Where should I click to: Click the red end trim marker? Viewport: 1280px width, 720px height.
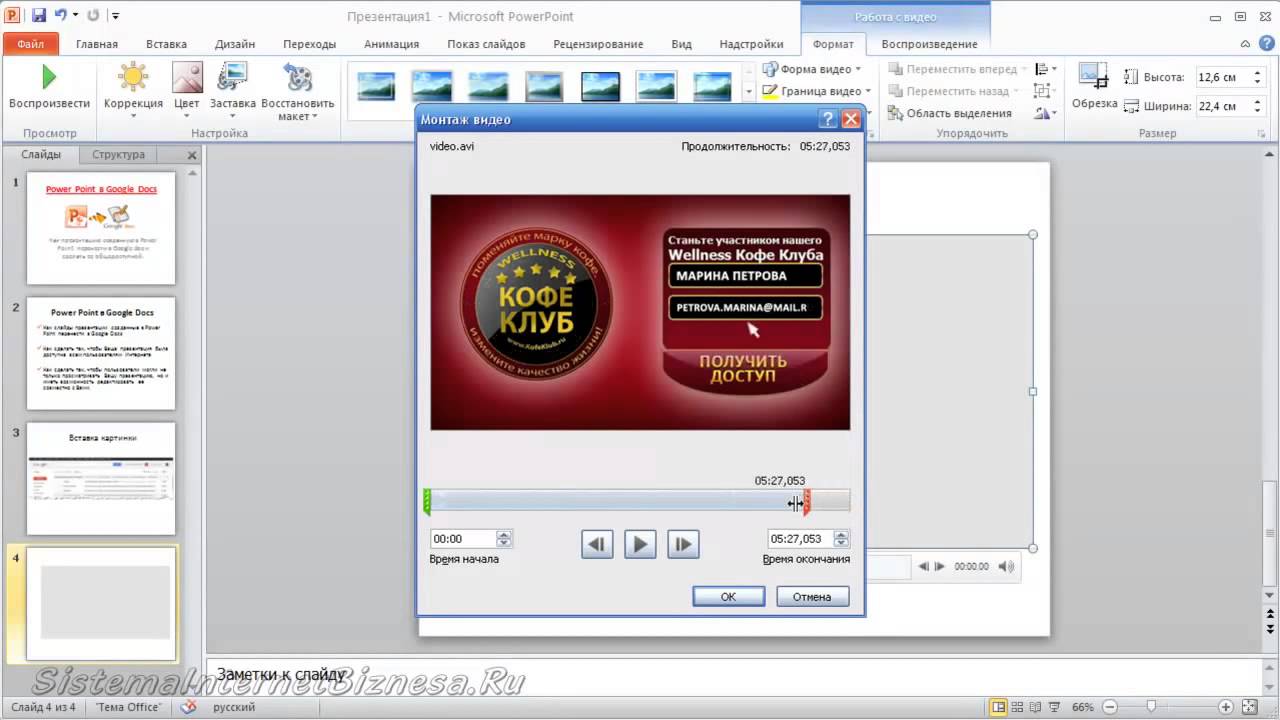tap(807, 501)
